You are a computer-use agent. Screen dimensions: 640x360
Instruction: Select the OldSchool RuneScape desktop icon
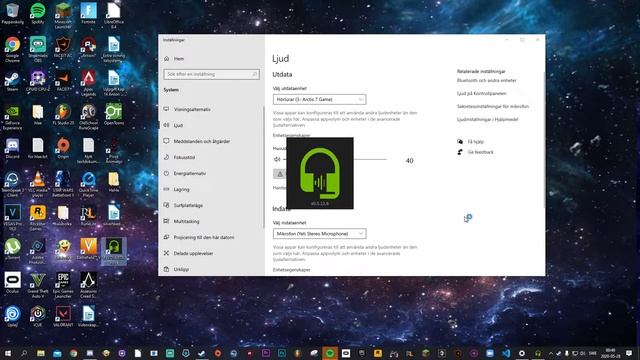pyautogui.click(x=88, y=117)
